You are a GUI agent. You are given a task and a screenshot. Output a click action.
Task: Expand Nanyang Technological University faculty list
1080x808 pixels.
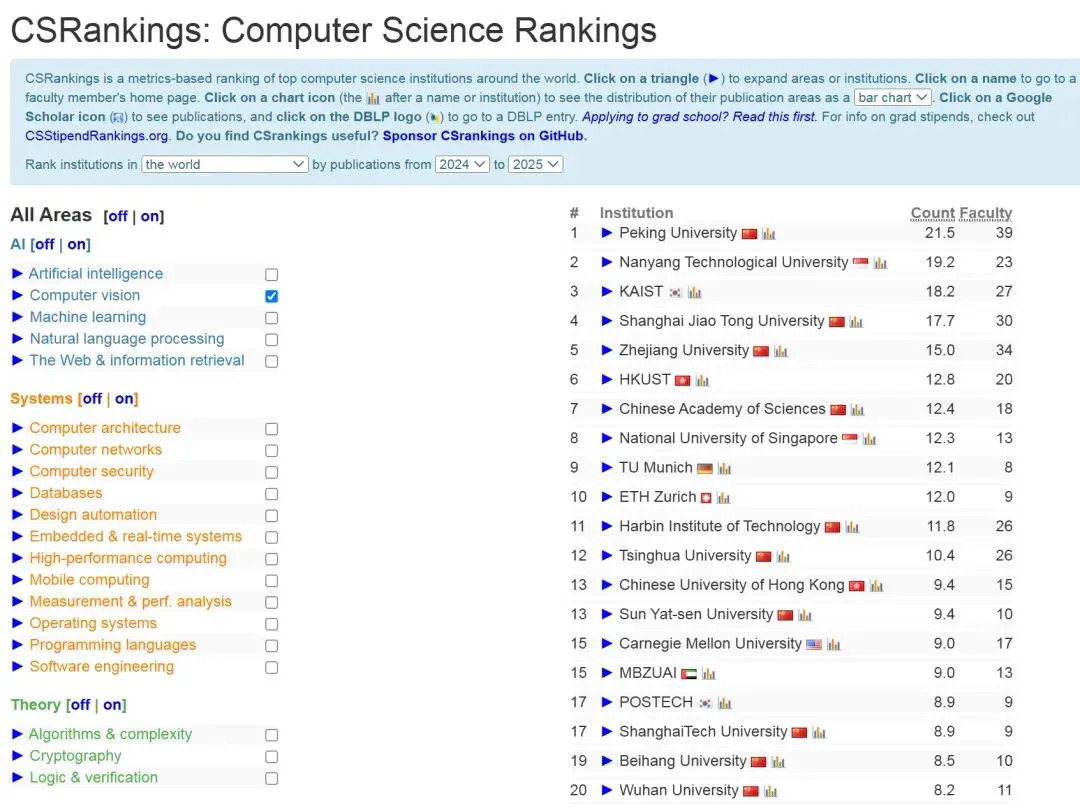[607, 263]
